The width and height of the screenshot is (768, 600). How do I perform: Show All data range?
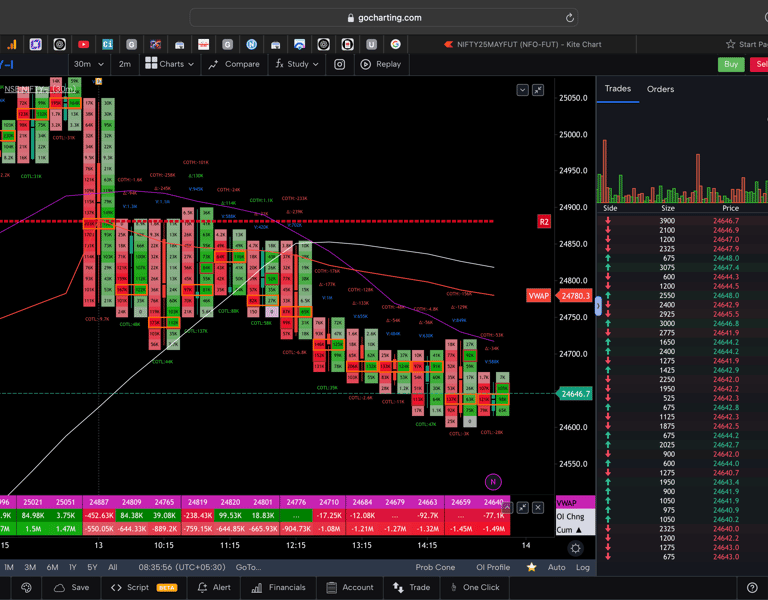tap(113, 567)
